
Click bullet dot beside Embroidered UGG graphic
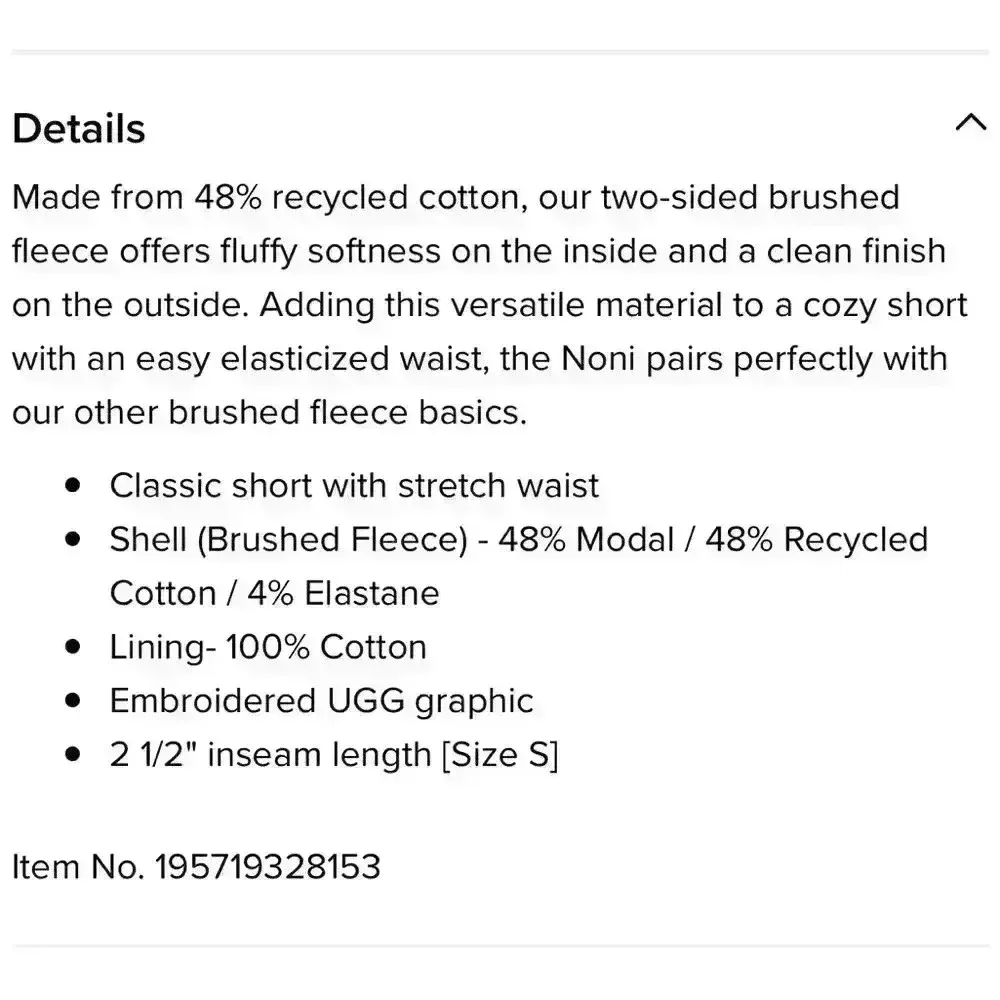coord(72,701)
